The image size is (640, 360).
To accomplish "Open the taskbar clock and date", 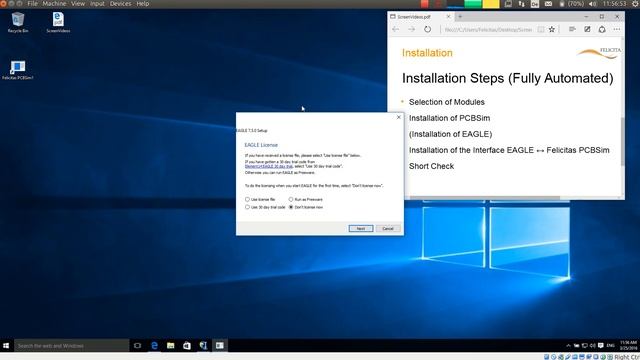I will (629, 346).
